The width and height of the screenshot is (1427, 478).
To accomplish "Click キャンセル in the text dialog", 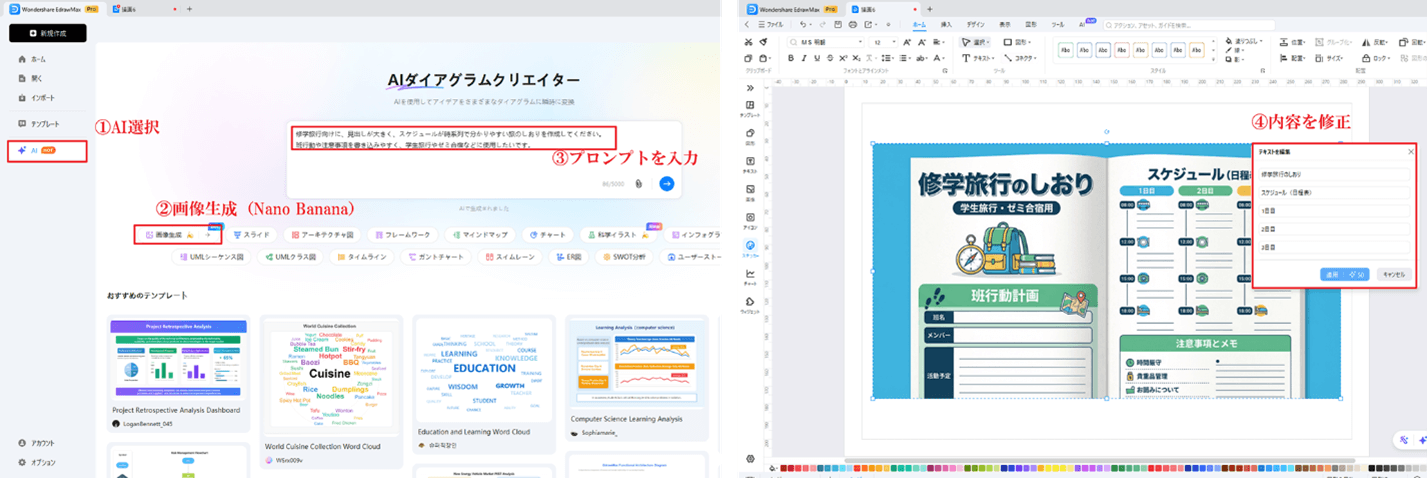I will pos(1392,274).
